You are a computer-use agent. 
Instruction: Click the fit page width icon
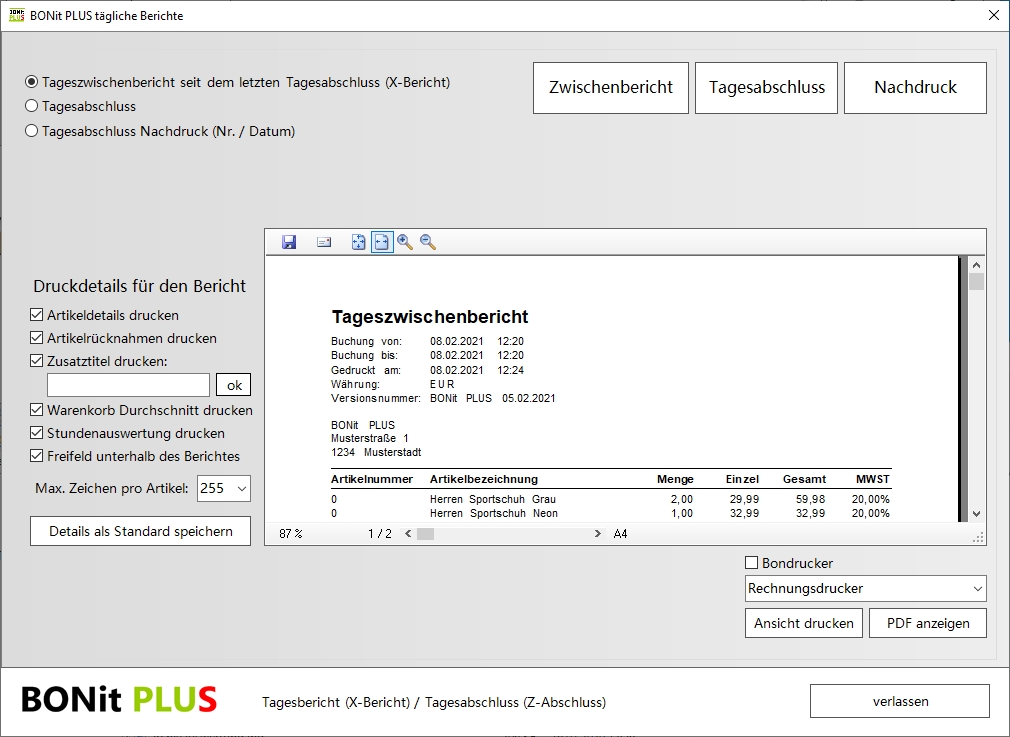pos(382,242)
